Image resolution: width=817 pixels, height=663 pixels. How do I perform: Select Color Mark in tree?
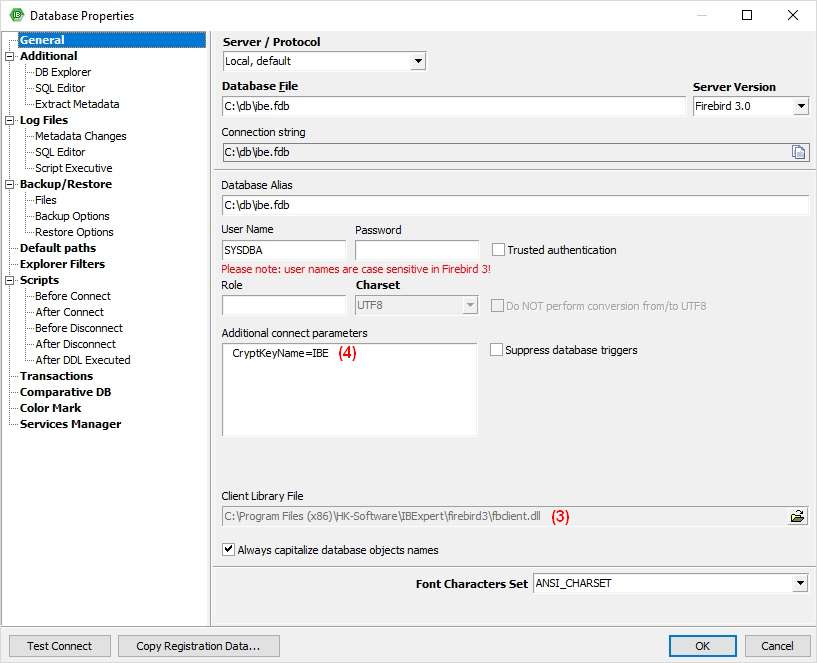click(x=51, y=408)
